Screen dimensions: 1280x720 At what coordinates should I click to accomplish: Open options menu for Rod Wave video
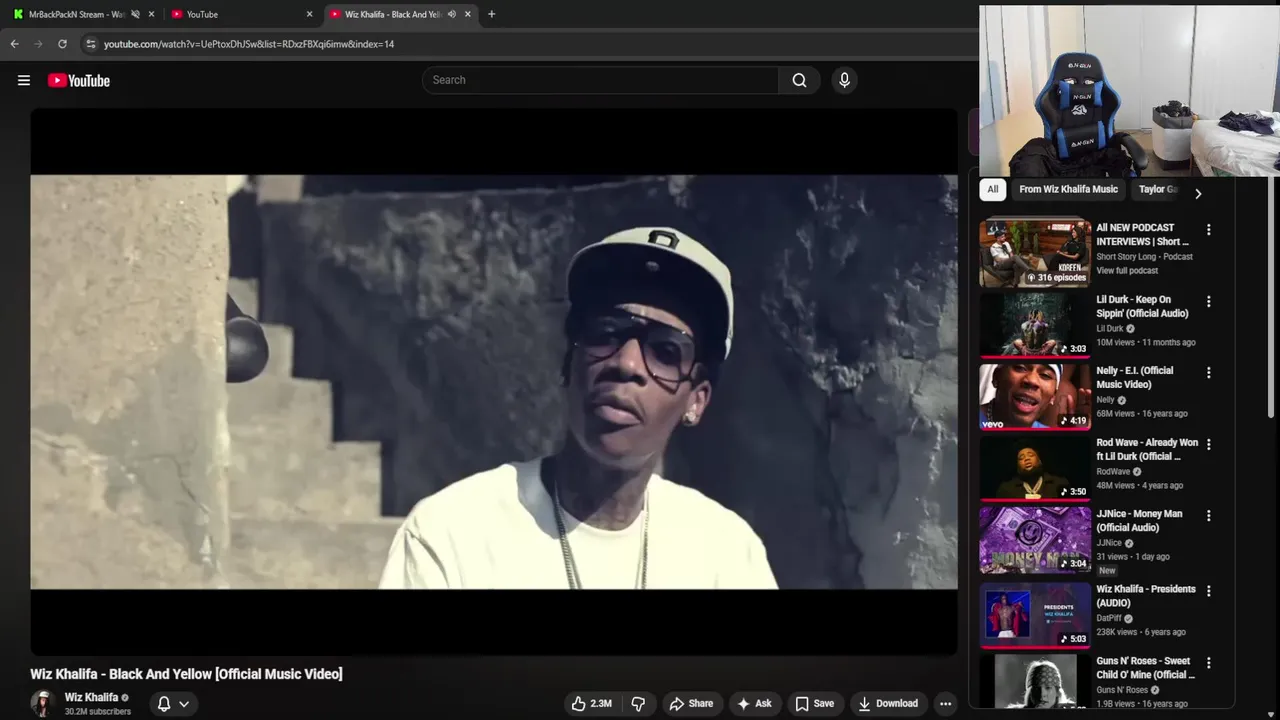(x=1208, y=444)
